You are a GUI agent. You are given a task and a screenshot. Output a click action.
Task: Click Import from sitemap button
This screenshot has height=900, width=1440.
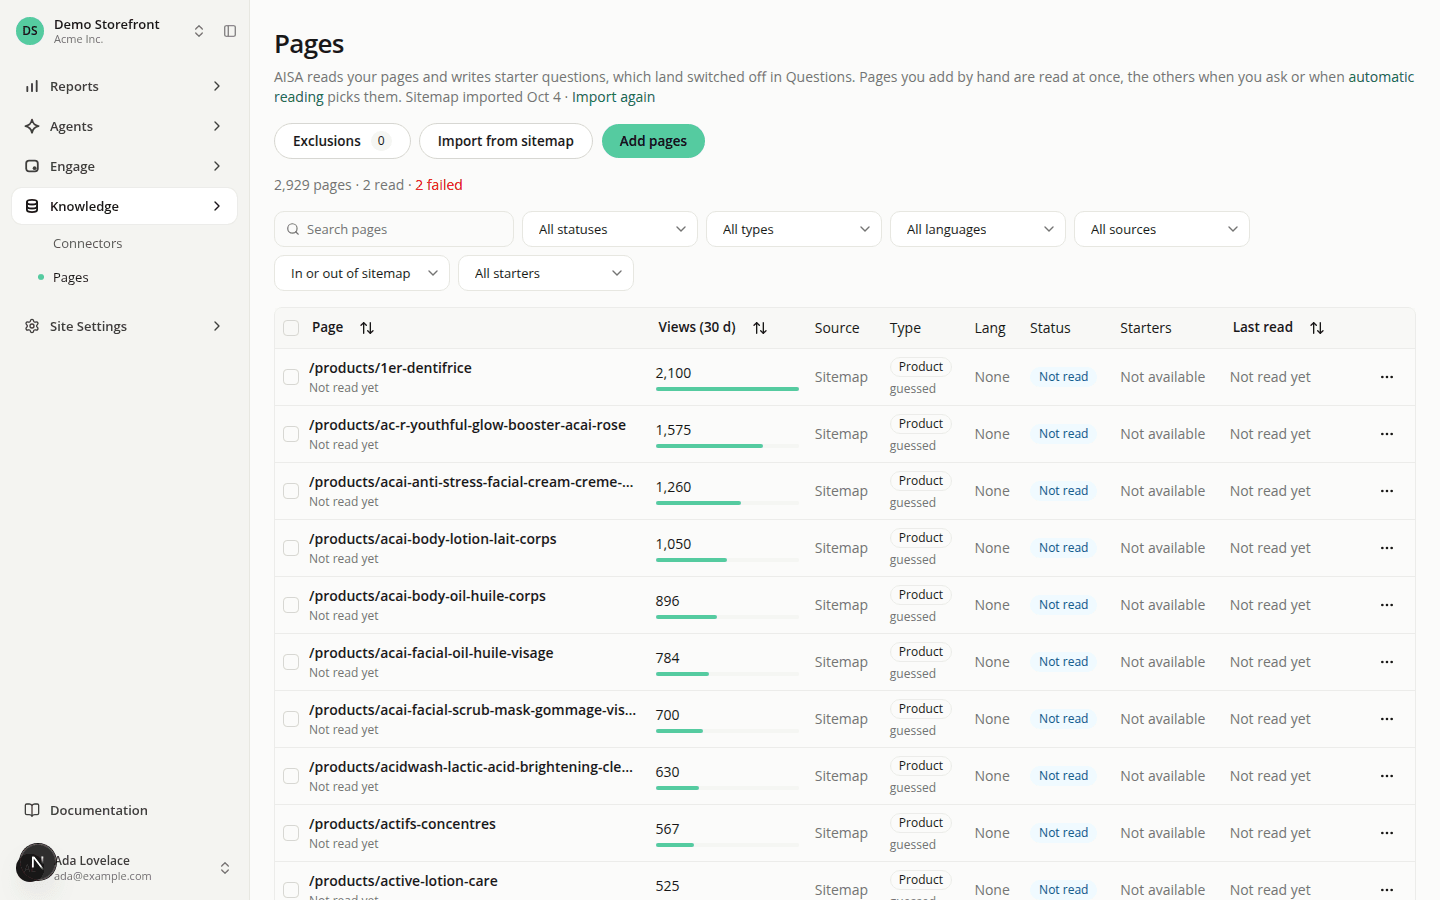[x=506, y=141]
